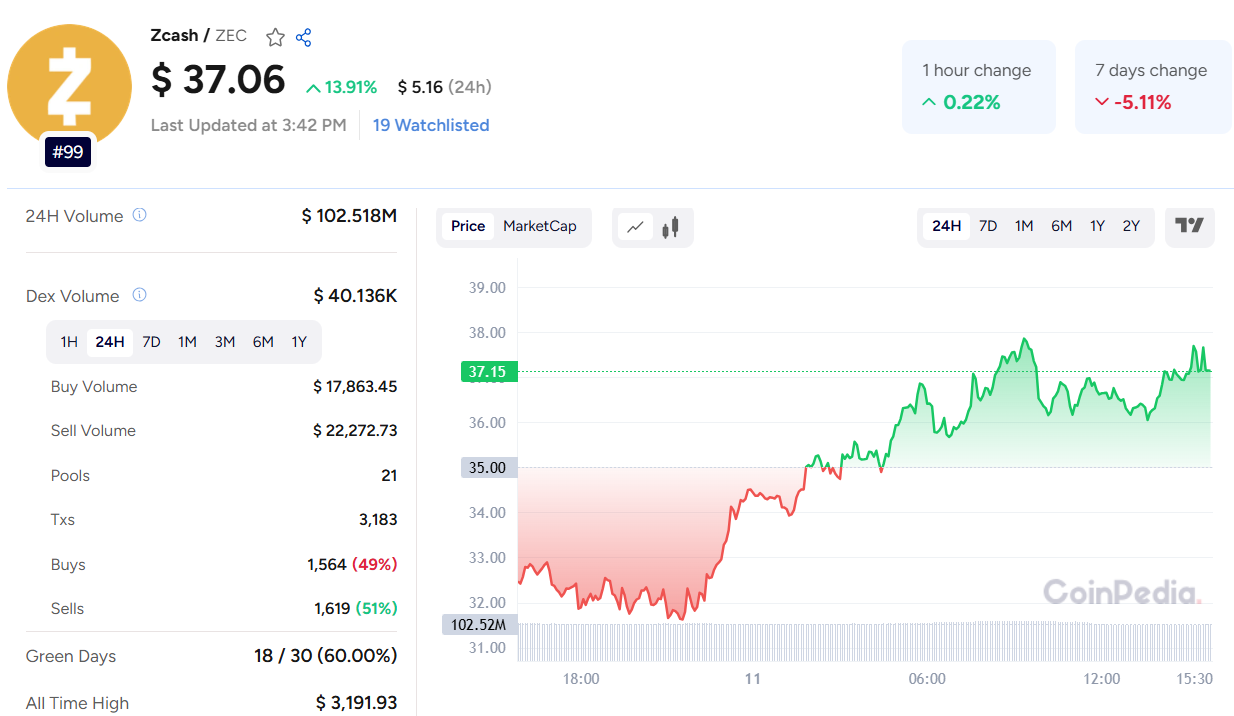This screenshot has width=1234, height=716.
Task: Select the MarketCap chart toggle
Action: tap(540, 226)
